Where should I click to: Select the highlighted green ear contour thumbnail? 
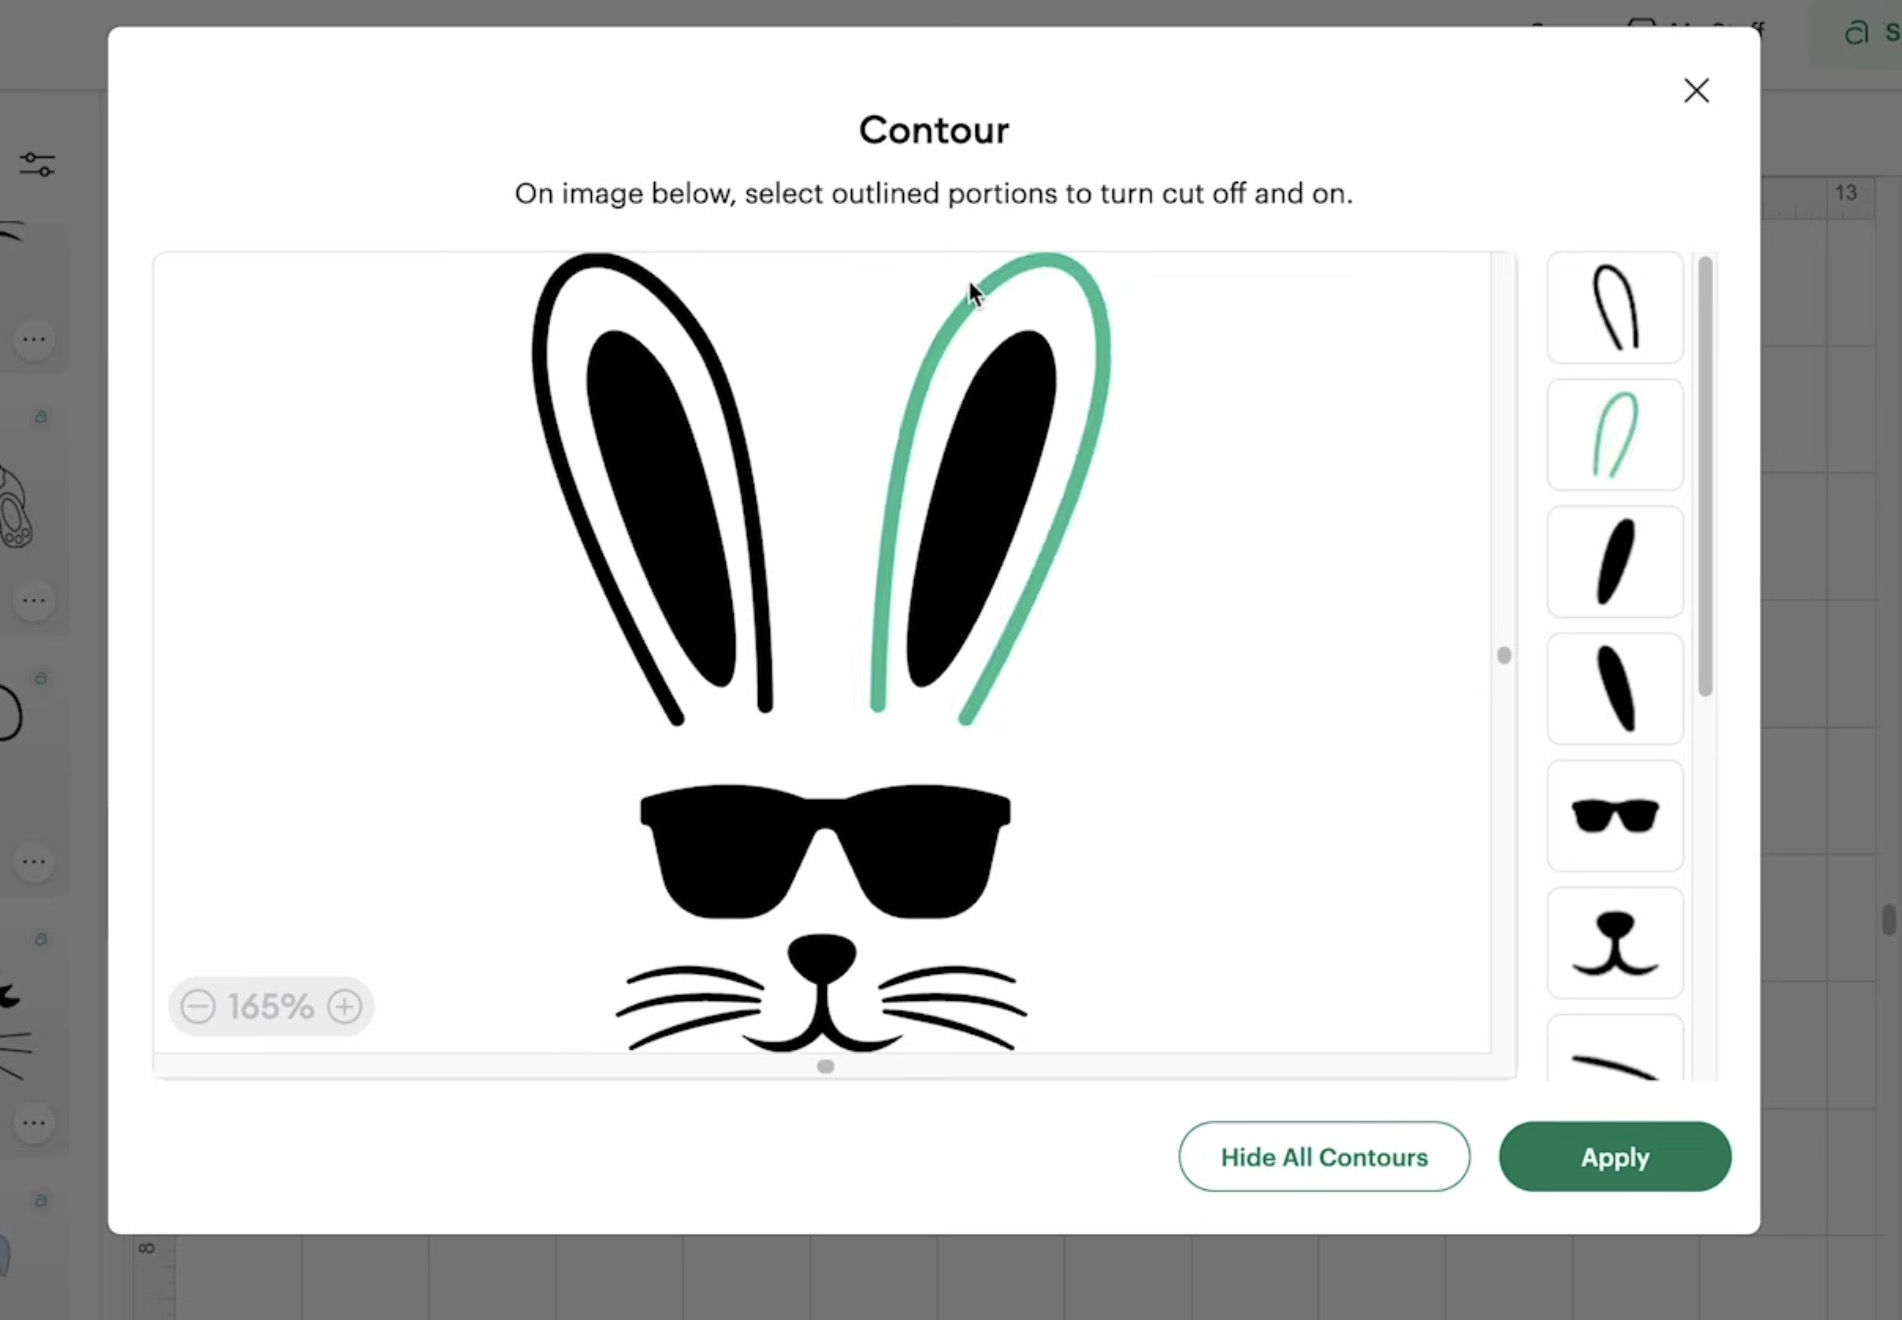pos(1613,435)
